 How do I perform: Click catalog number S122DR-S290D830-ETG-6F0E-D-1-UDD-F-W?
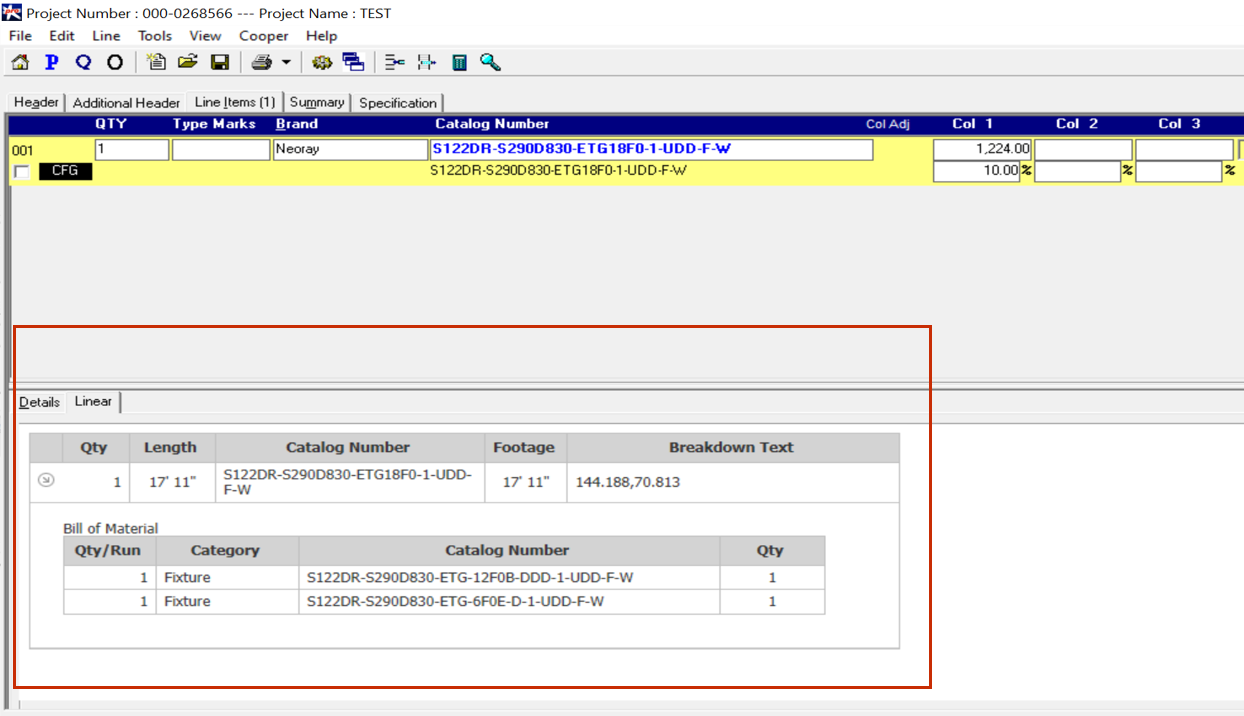pos(455,601)
